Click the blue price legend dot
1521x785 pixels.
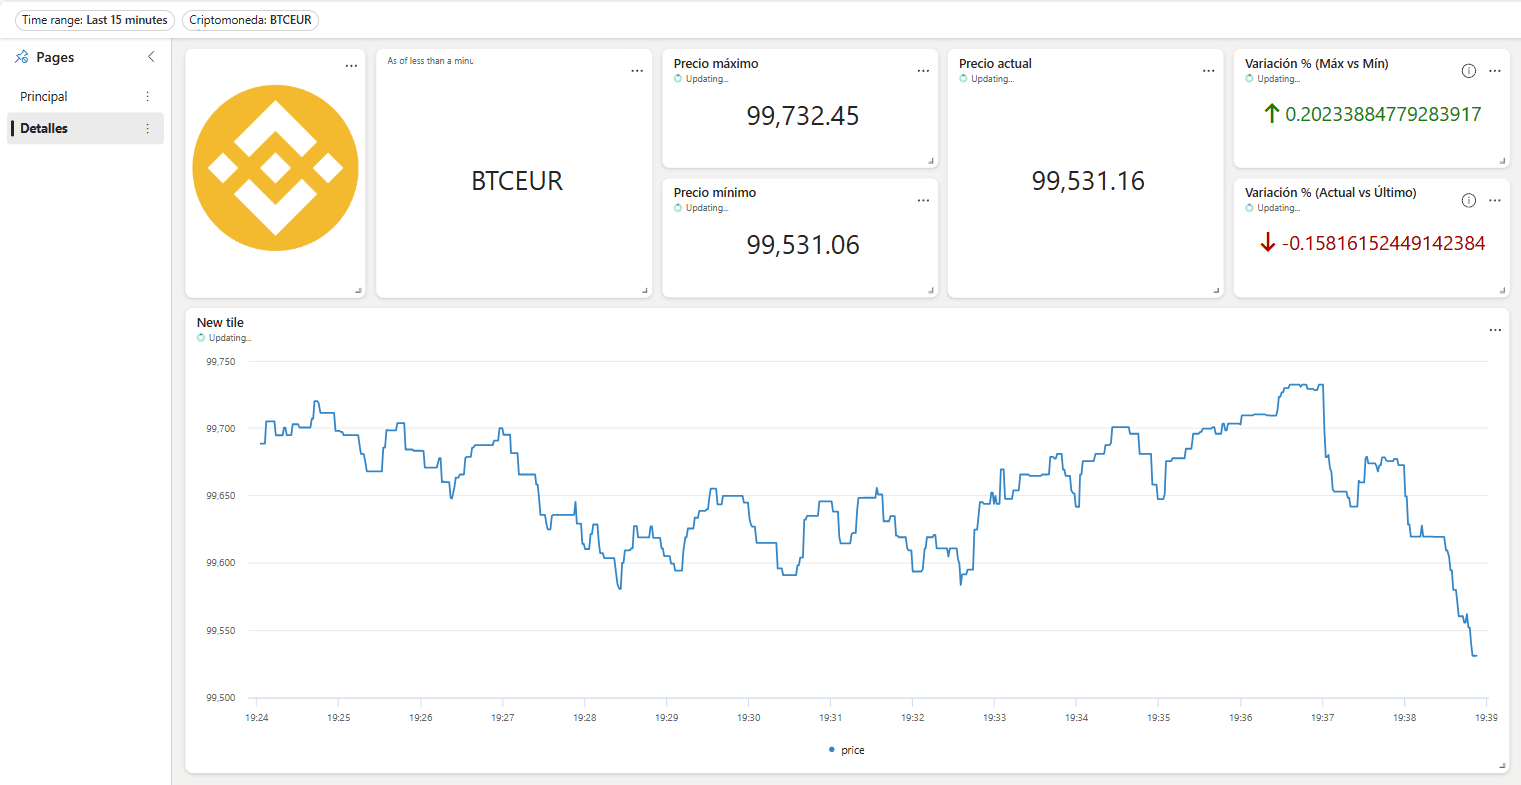tap(833, 749)
